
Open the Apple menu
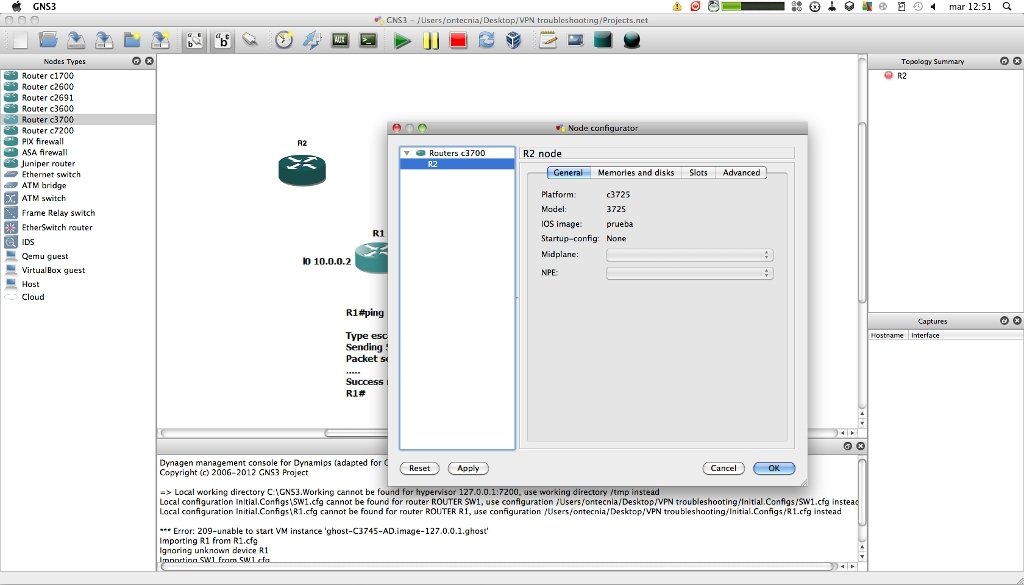point(17,7)
